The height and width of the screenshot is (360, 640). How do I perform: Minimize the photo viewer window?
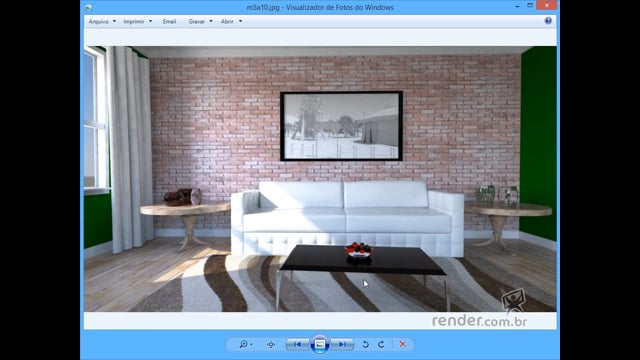coord(517,6)
